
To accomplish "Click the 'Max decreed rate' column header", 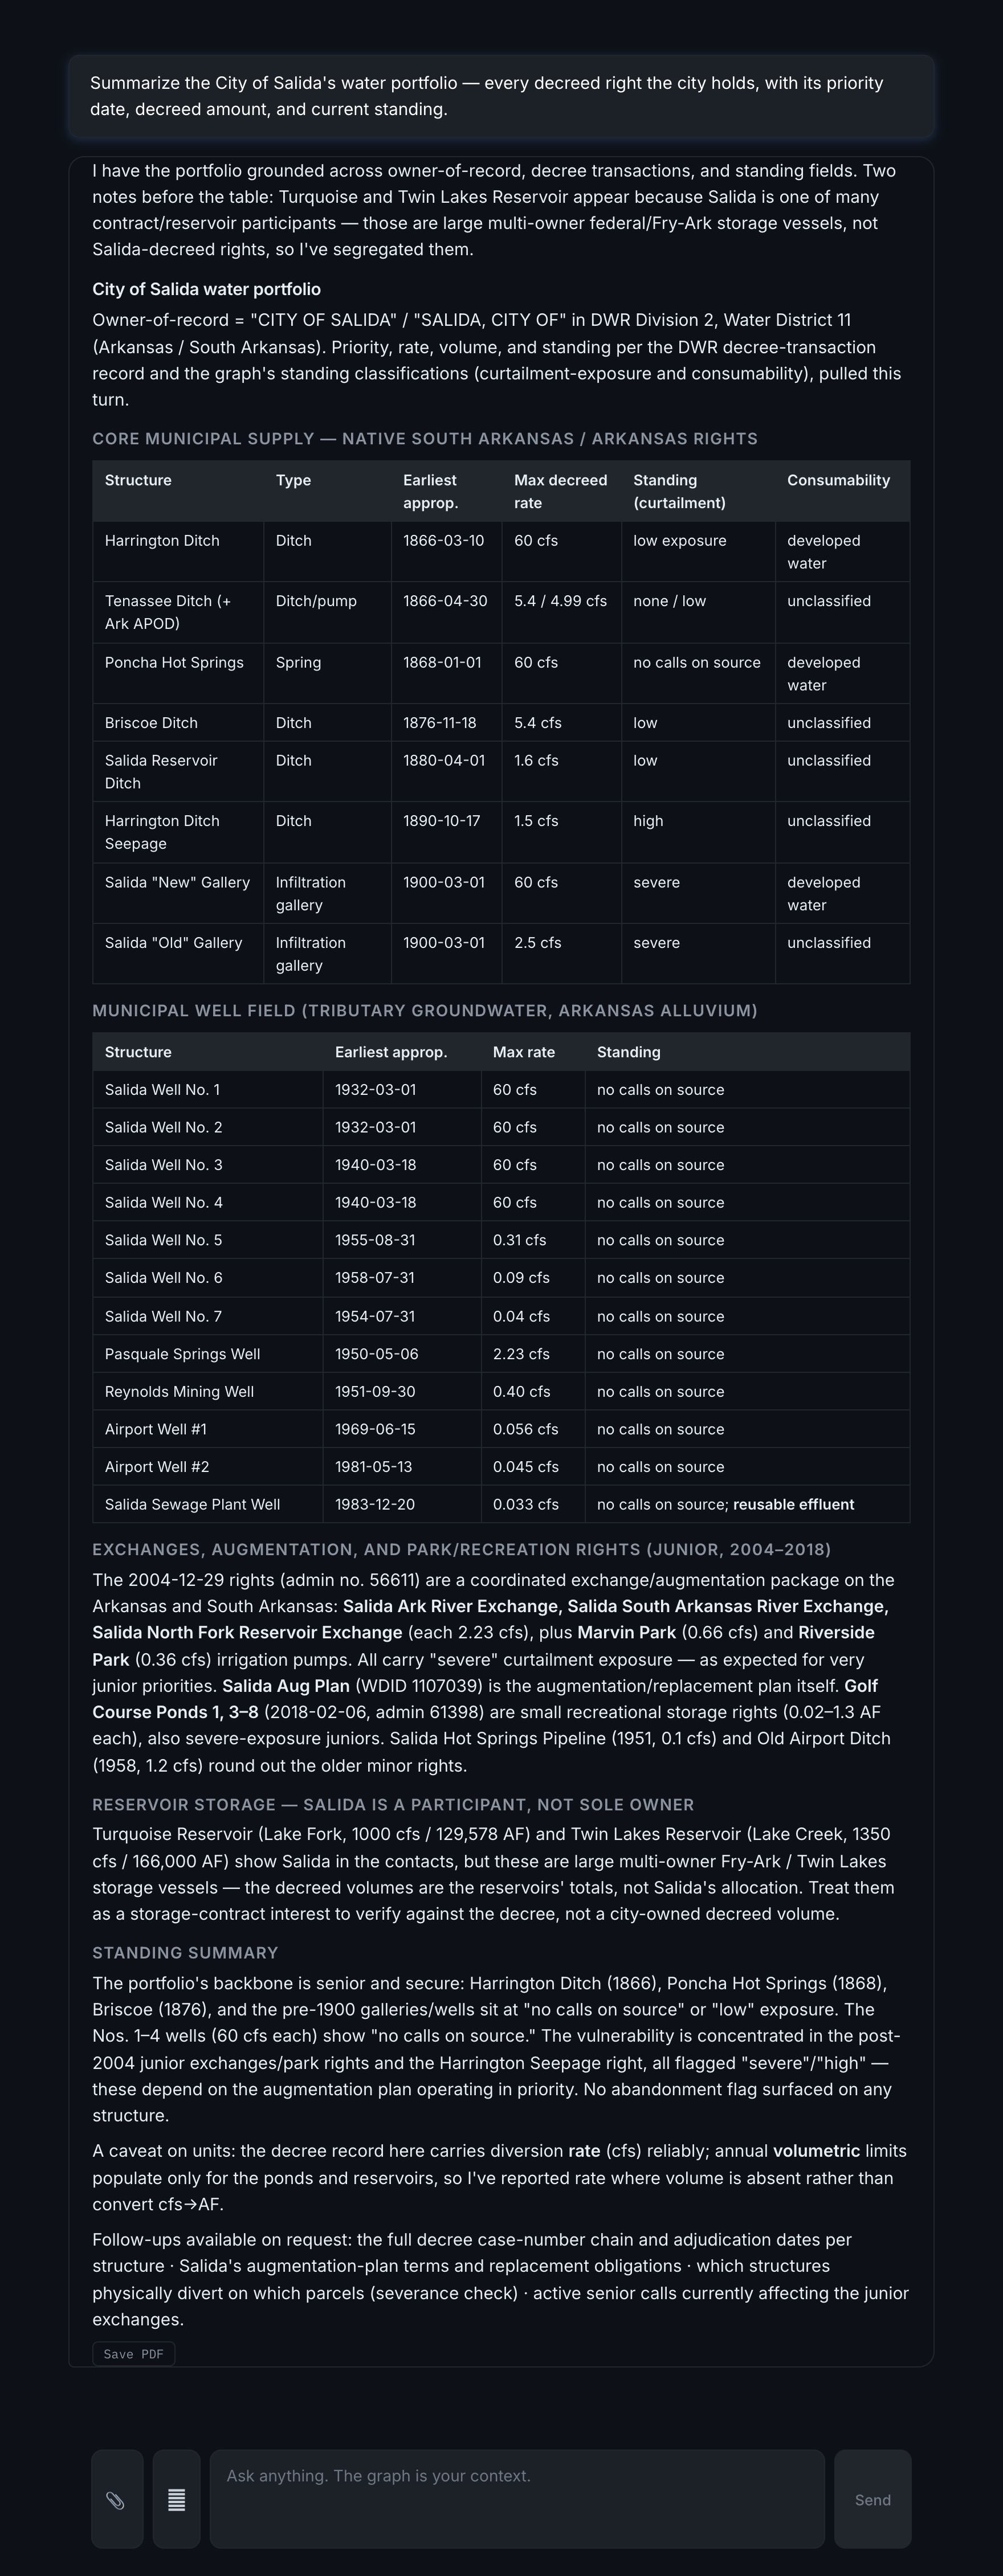I will click(560, 491).
